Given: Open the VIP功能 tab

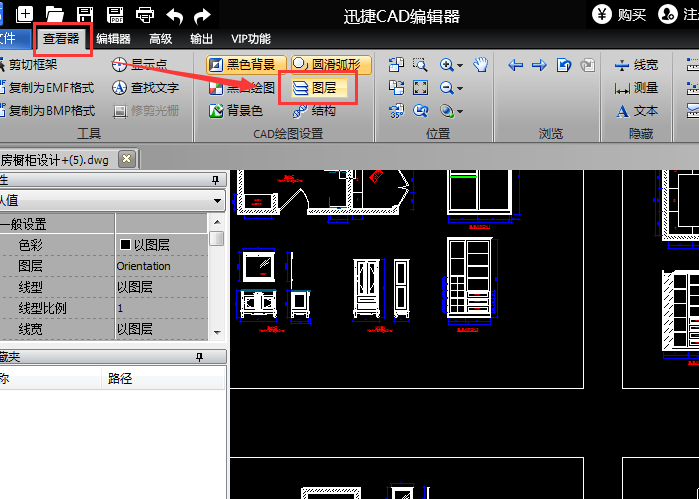Looking at the screenshot, I should [x=251, y=39].
